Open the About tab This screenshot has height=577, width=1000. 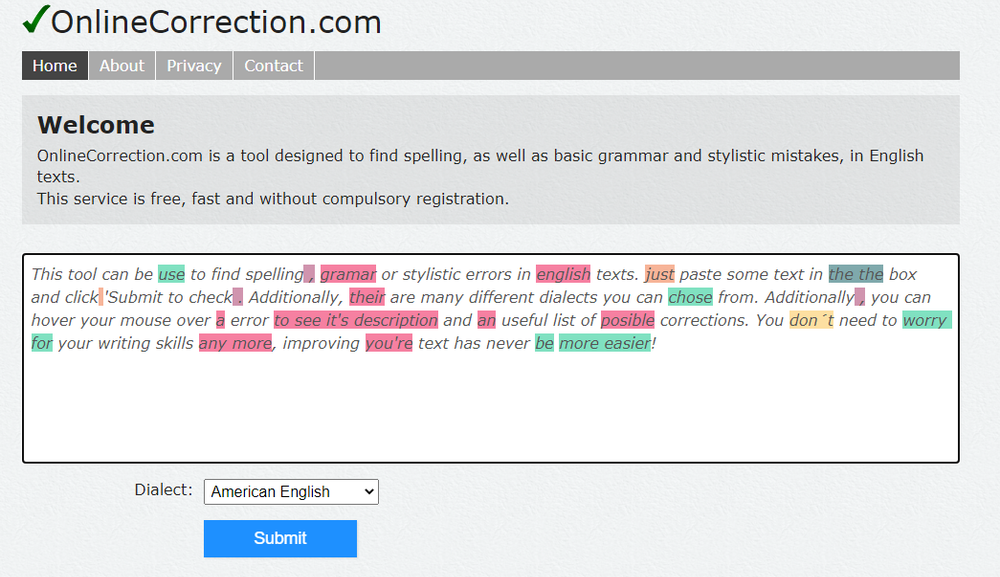click(x=121, y=65)
